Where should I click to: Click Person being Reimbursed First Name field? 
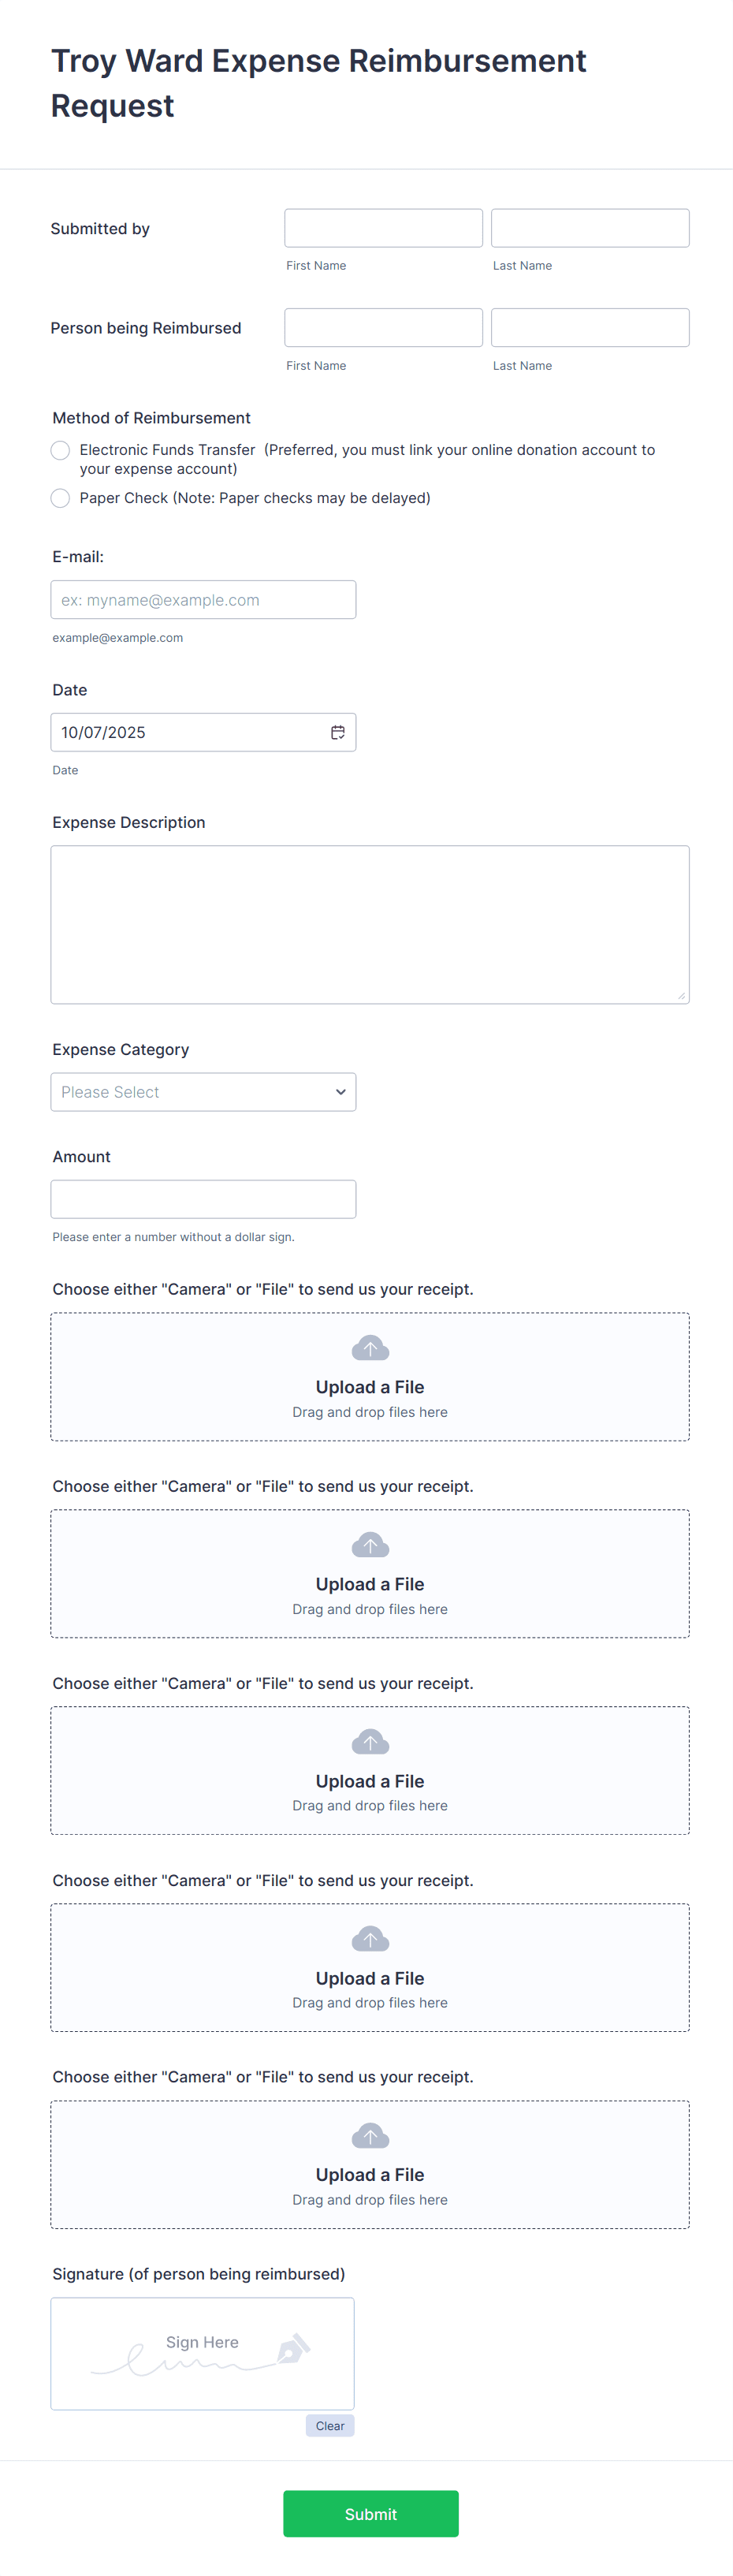[x=383, y=327]
